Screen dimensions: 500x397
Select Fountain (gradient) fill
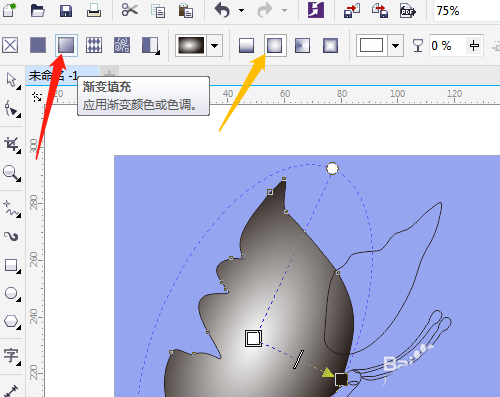66,45
